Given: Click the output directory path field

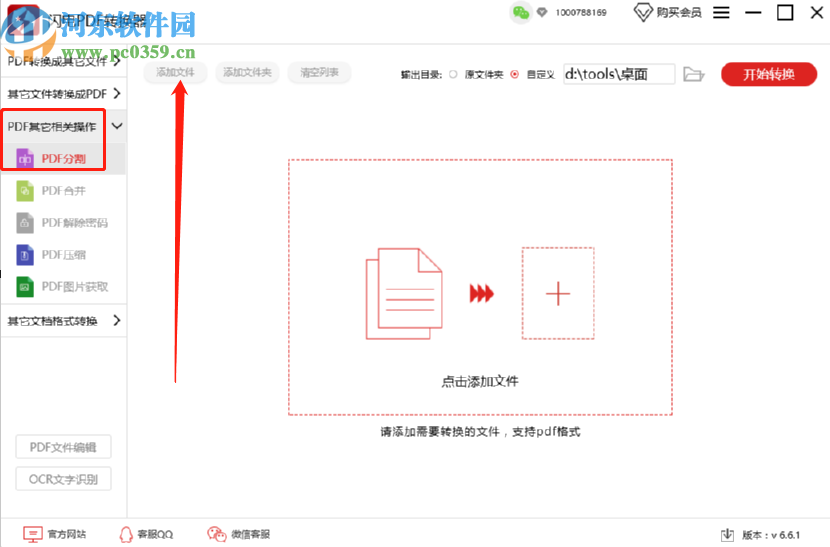Looking at the screenshot, I should coord(619,74).
